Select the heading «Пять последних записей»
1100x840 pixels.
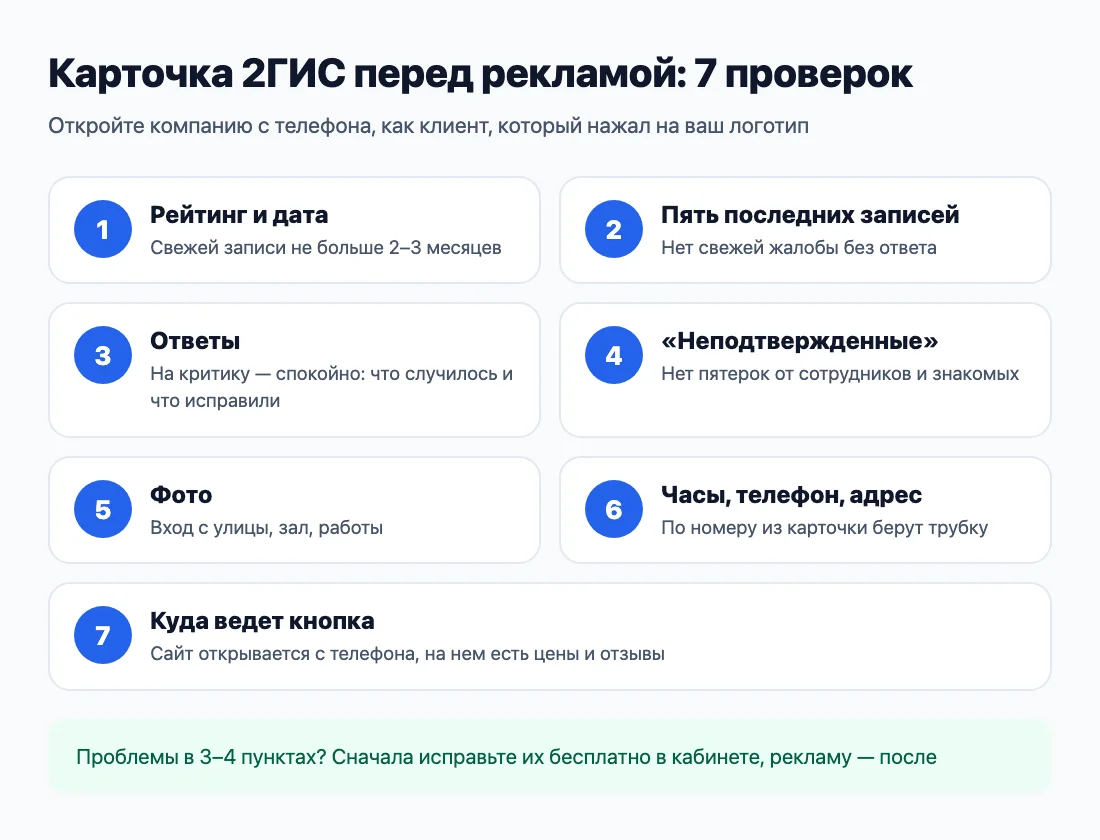click(810, 215)
